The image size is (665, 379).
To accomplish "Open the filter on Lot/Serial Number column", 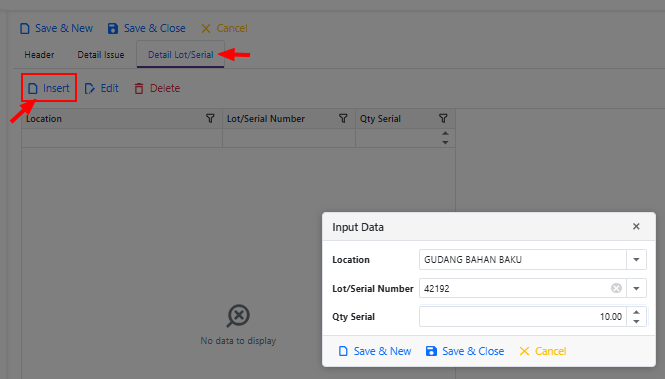I will coord(343,119).
